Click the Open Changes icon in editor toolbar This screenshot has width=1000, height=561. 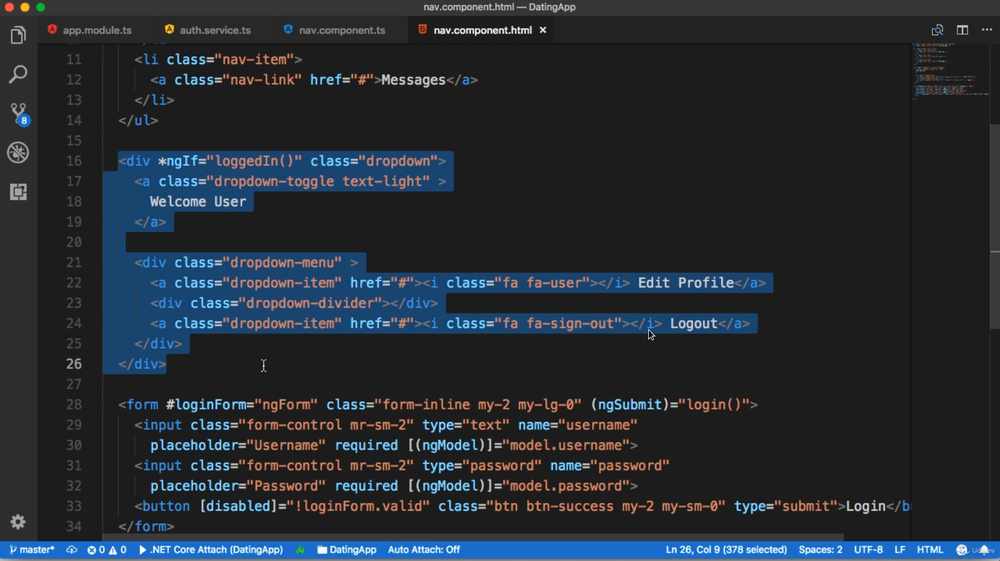click(937, 30)
